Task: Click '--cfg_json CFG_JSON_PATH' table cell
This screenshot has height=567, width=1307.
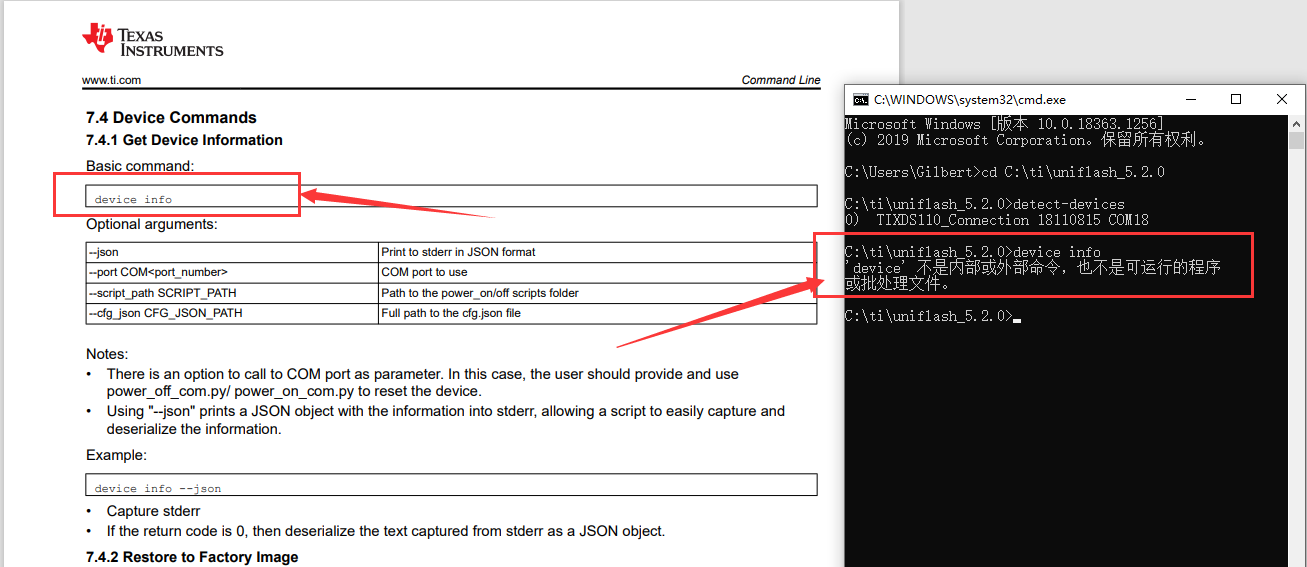Action: [233, 313]
